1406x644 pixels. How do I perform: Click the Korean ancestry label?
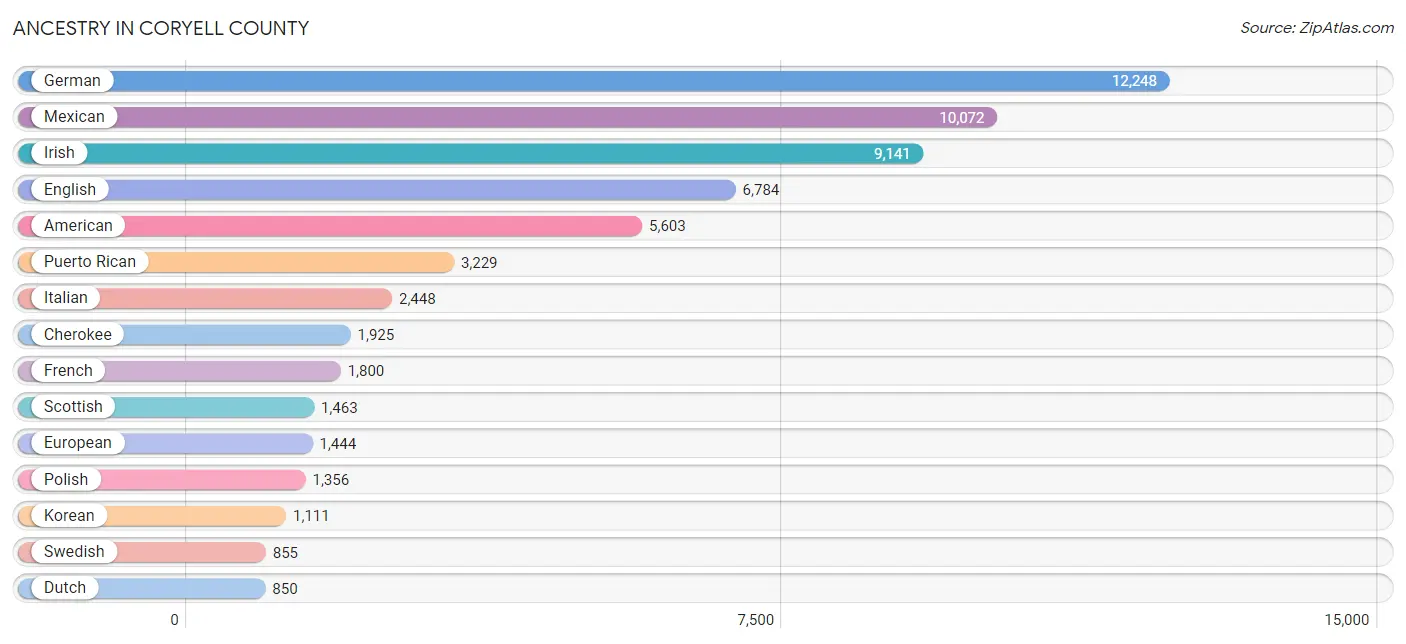pyautogui.click(x=69, y=516)
